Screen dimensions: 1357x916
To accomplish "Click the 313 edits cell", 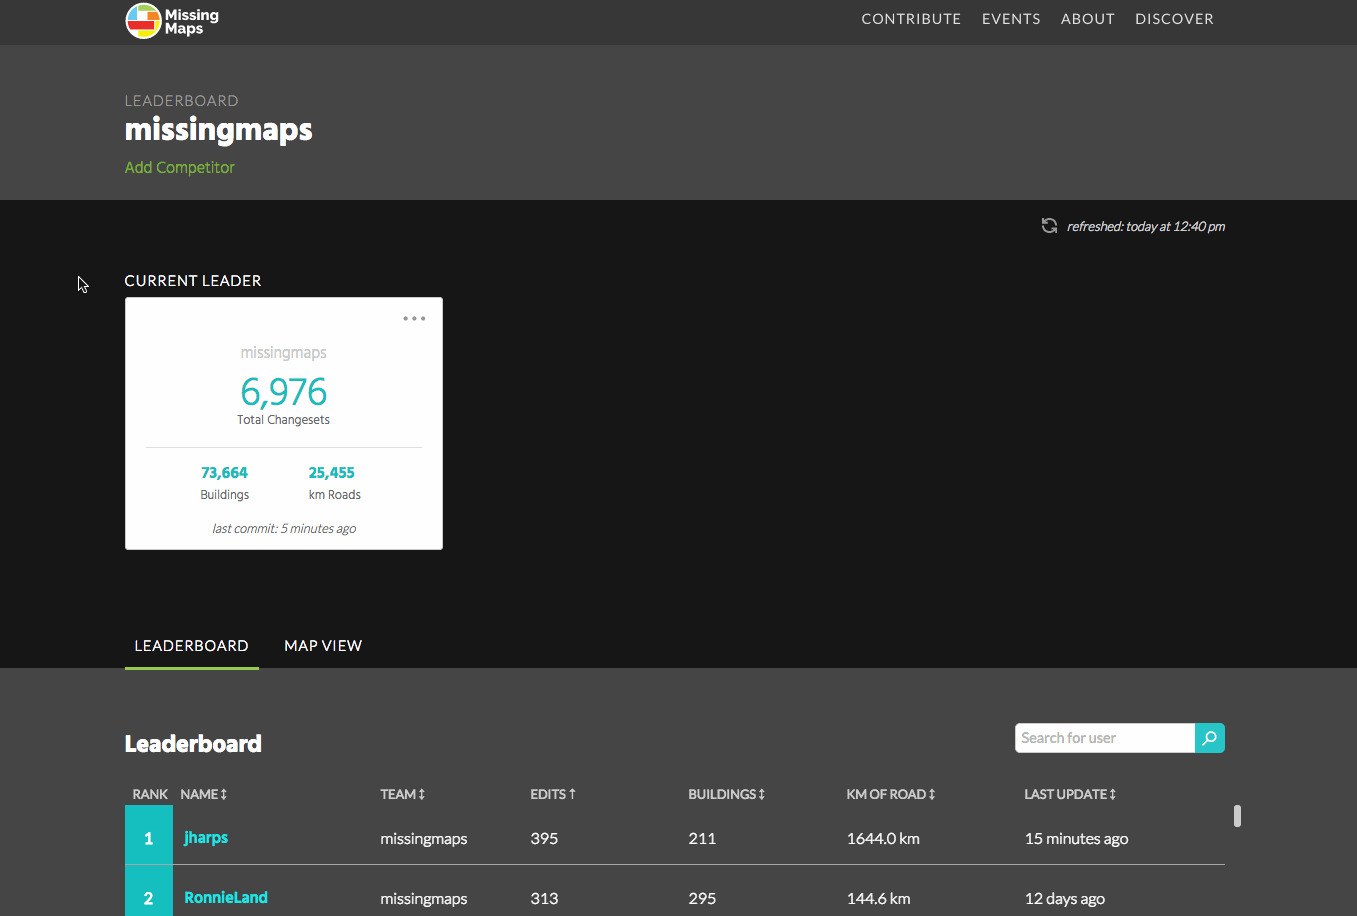I will tap(544, 899).
